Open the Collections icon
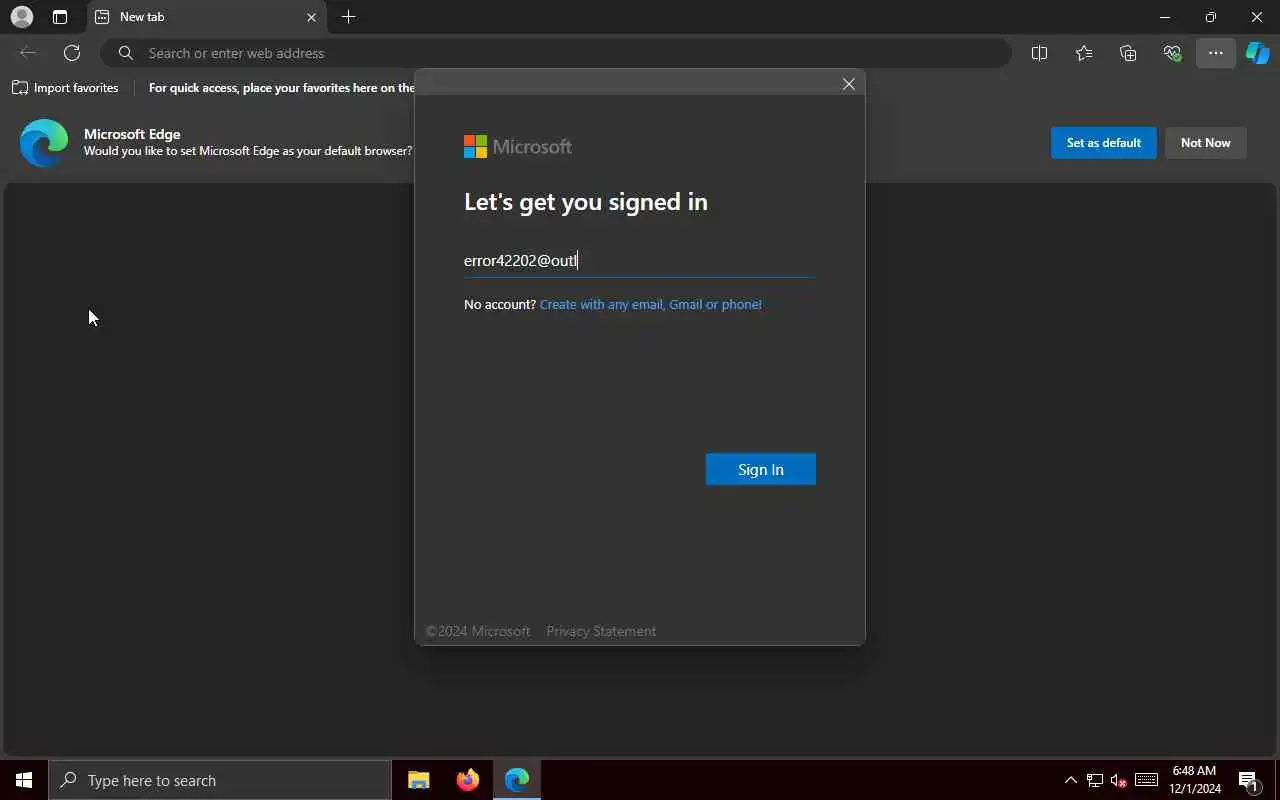Image resolution: width=1280 pixels, height=800 pixels. (1128, 53)
